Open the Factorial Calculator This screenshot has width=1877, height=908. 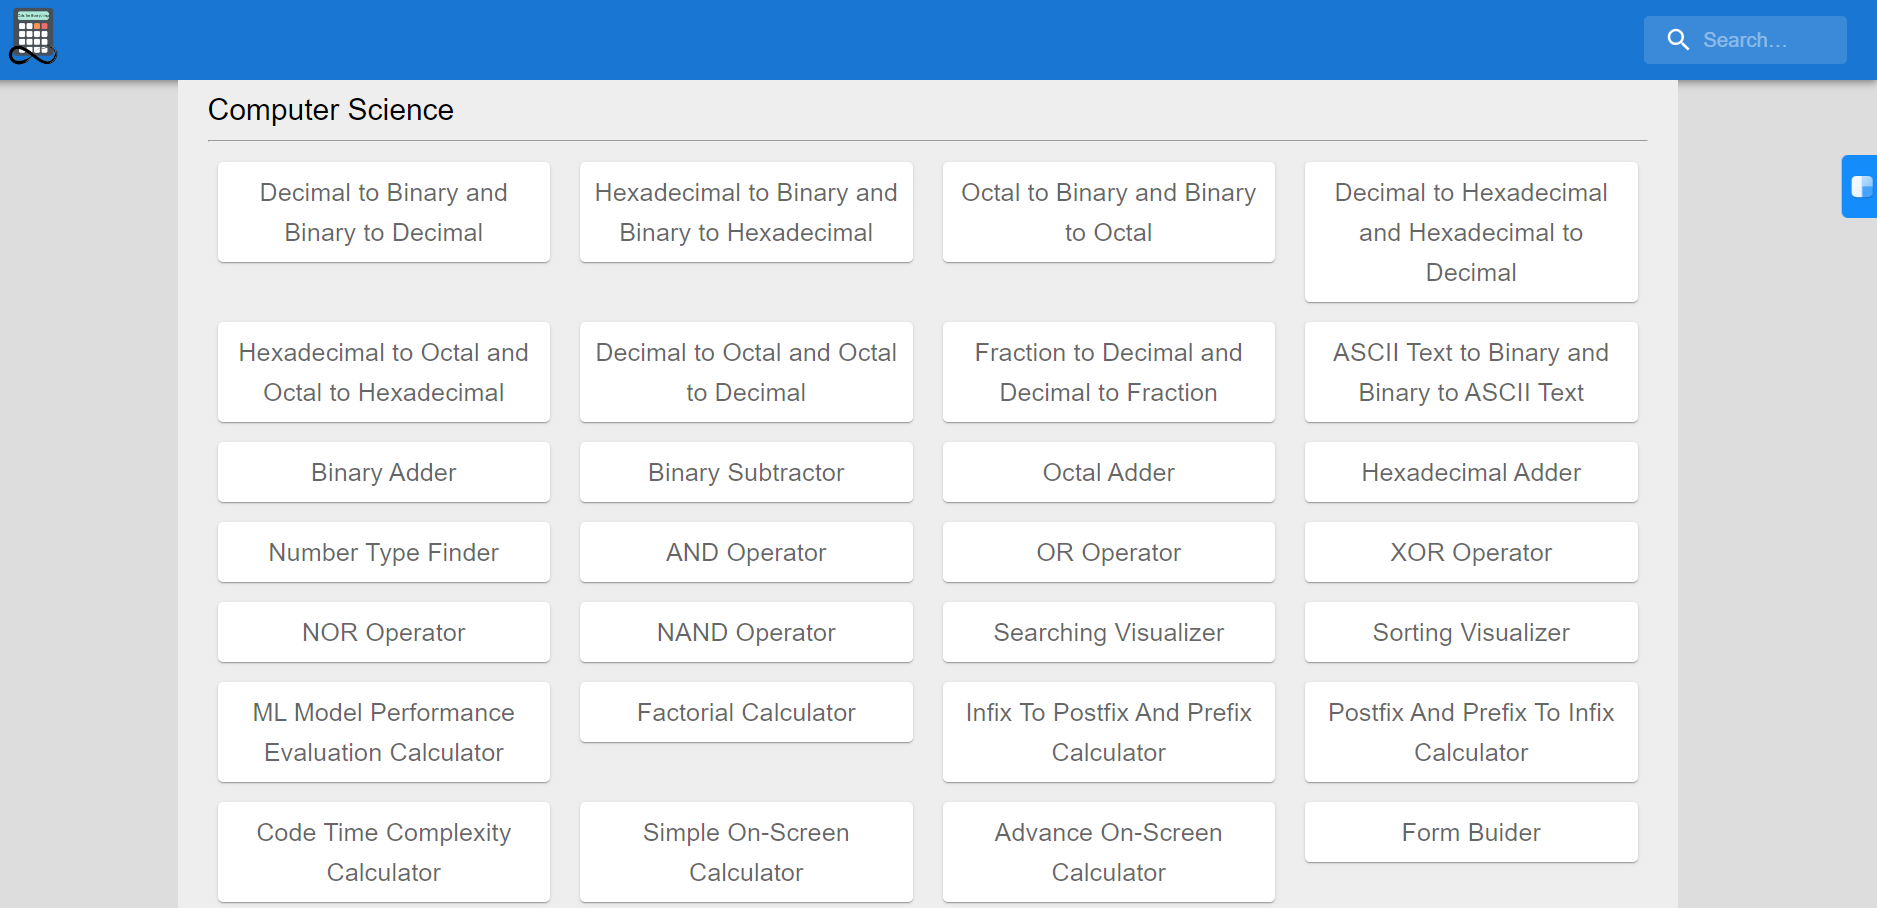click(746, 712)
